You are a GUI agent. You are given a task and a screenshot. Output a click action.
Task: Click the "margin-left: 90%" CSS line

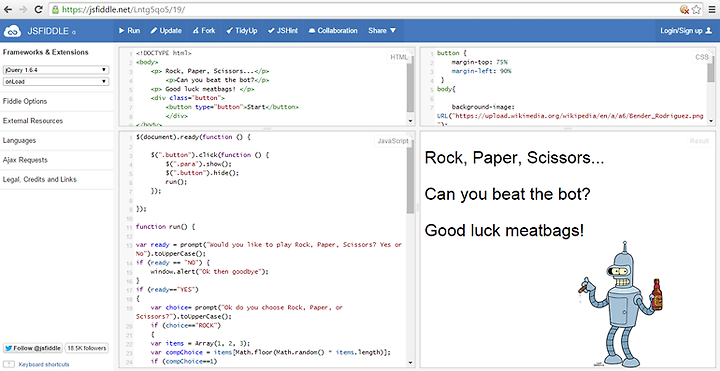(481, 71)
